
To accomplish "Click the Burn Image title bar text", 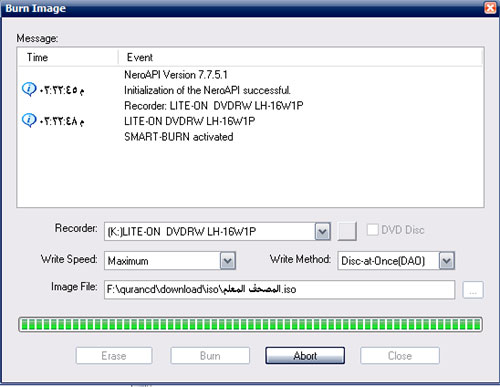I will pyautogui.click(x=35, y=8).
